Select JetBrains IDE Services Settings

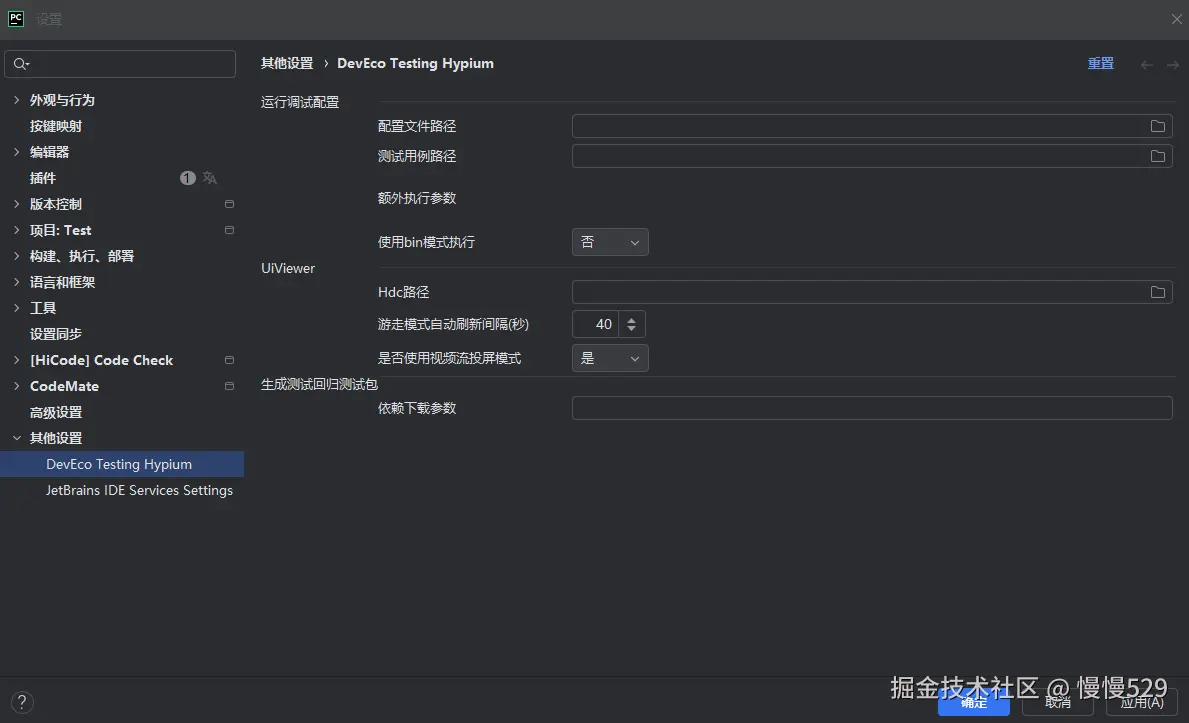[x=139, y=490]
